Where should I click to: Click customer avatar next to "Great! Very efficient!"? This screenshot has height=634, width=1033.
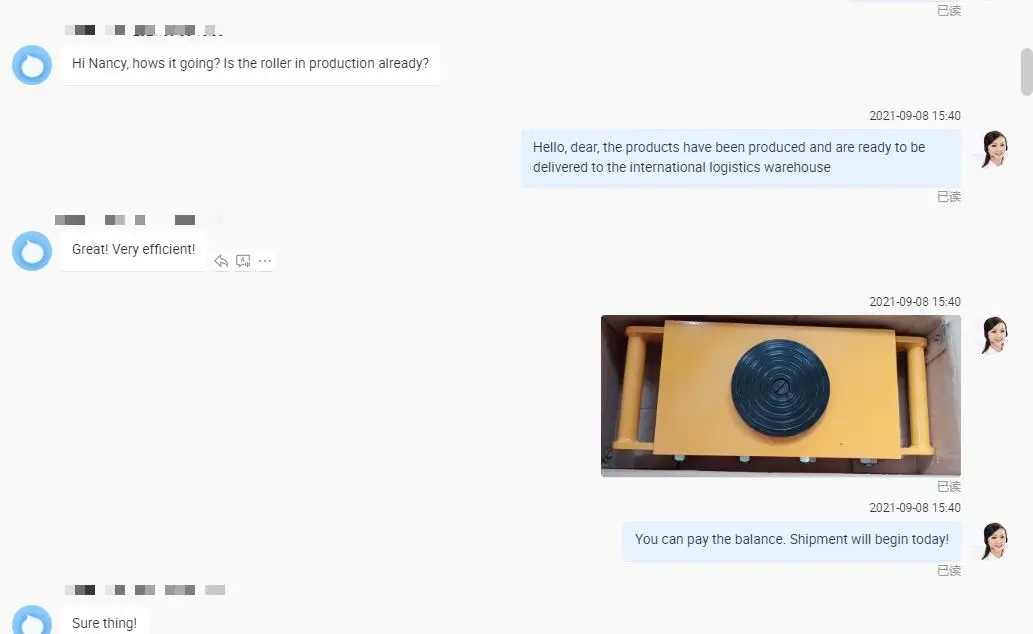[32, 251]
